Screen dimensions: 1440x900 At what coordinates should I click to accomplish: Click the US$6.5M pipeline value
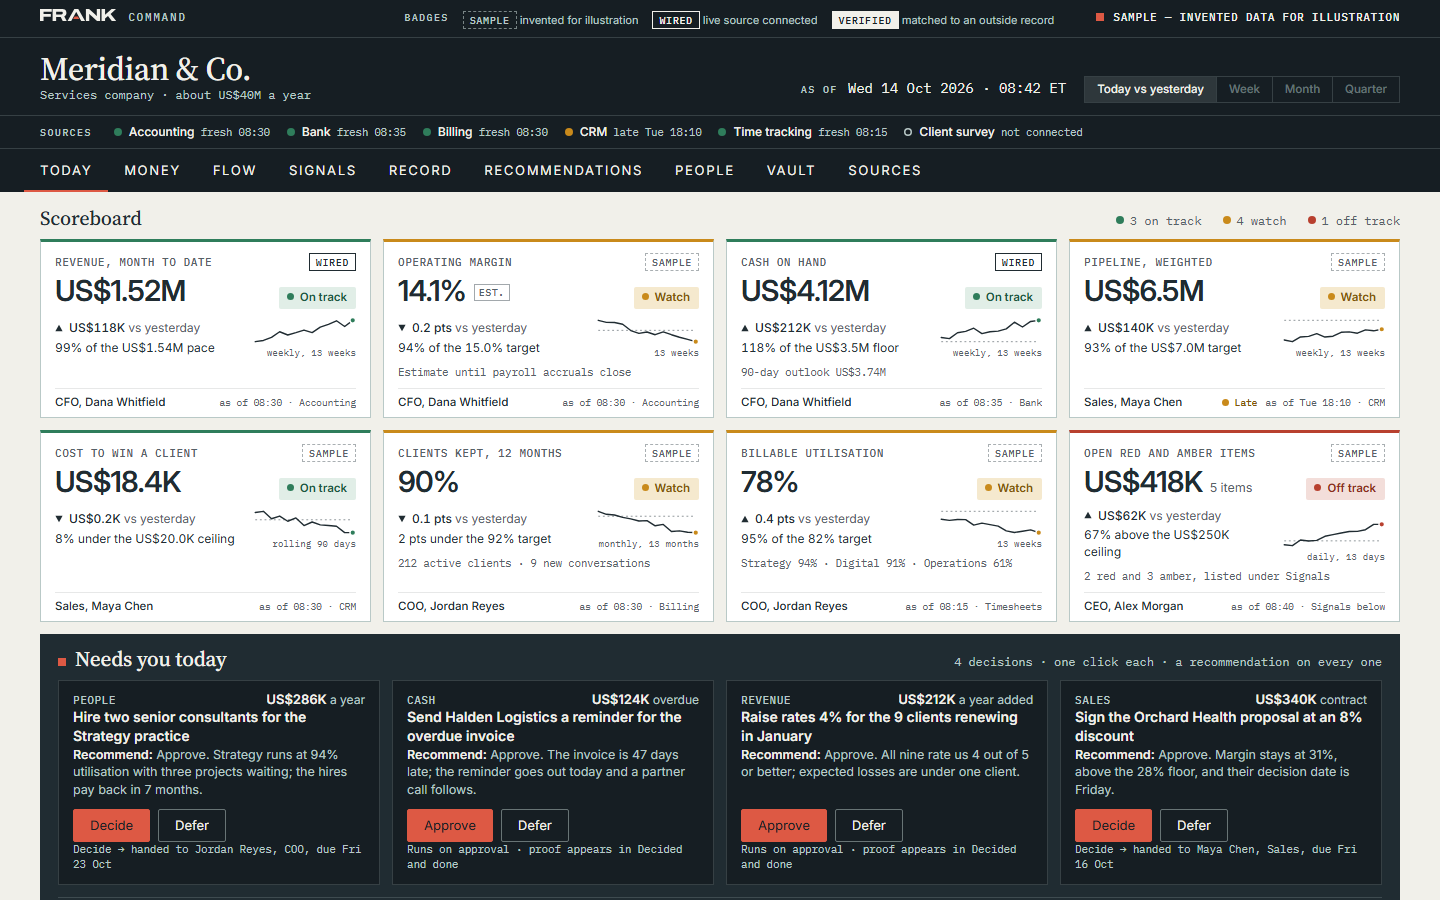(x=1144, y=291)
